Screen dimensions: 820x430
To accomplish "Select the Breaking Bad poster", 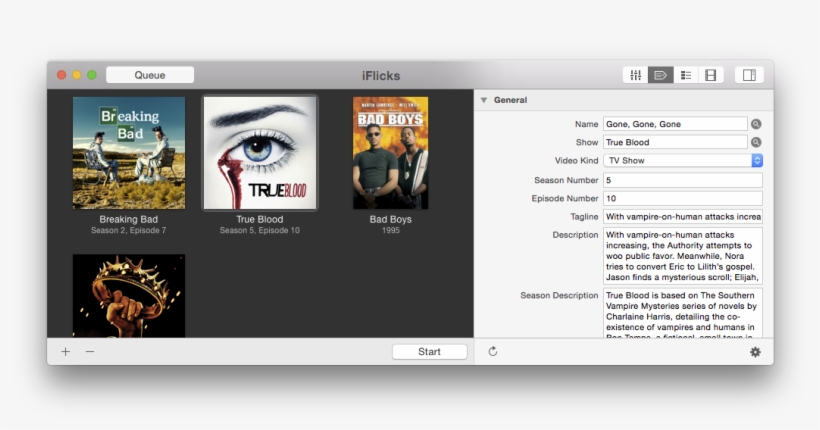I will tap(129, 152).
